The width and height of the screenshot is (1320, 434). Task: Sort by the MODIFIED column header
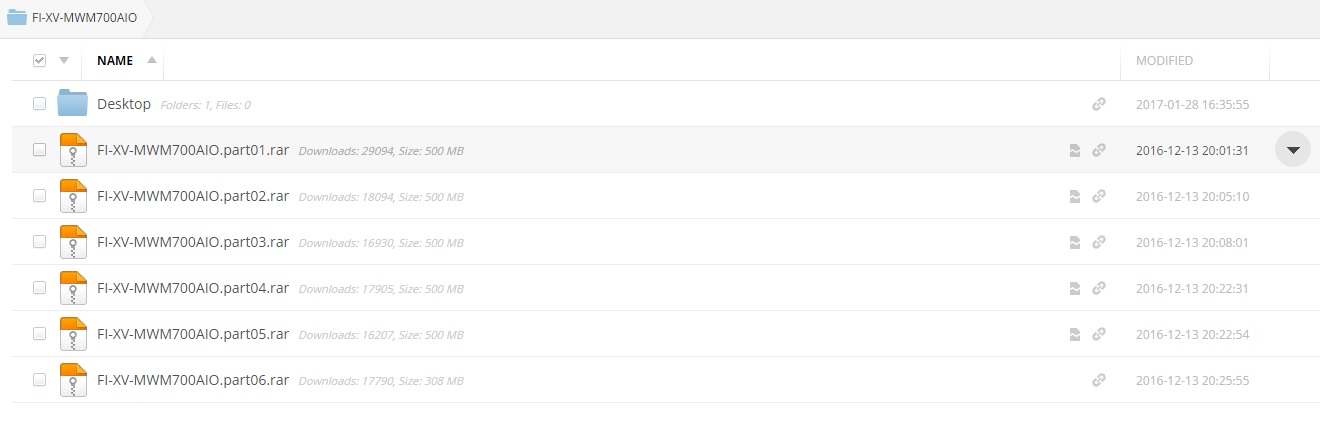coord(1164,60)
